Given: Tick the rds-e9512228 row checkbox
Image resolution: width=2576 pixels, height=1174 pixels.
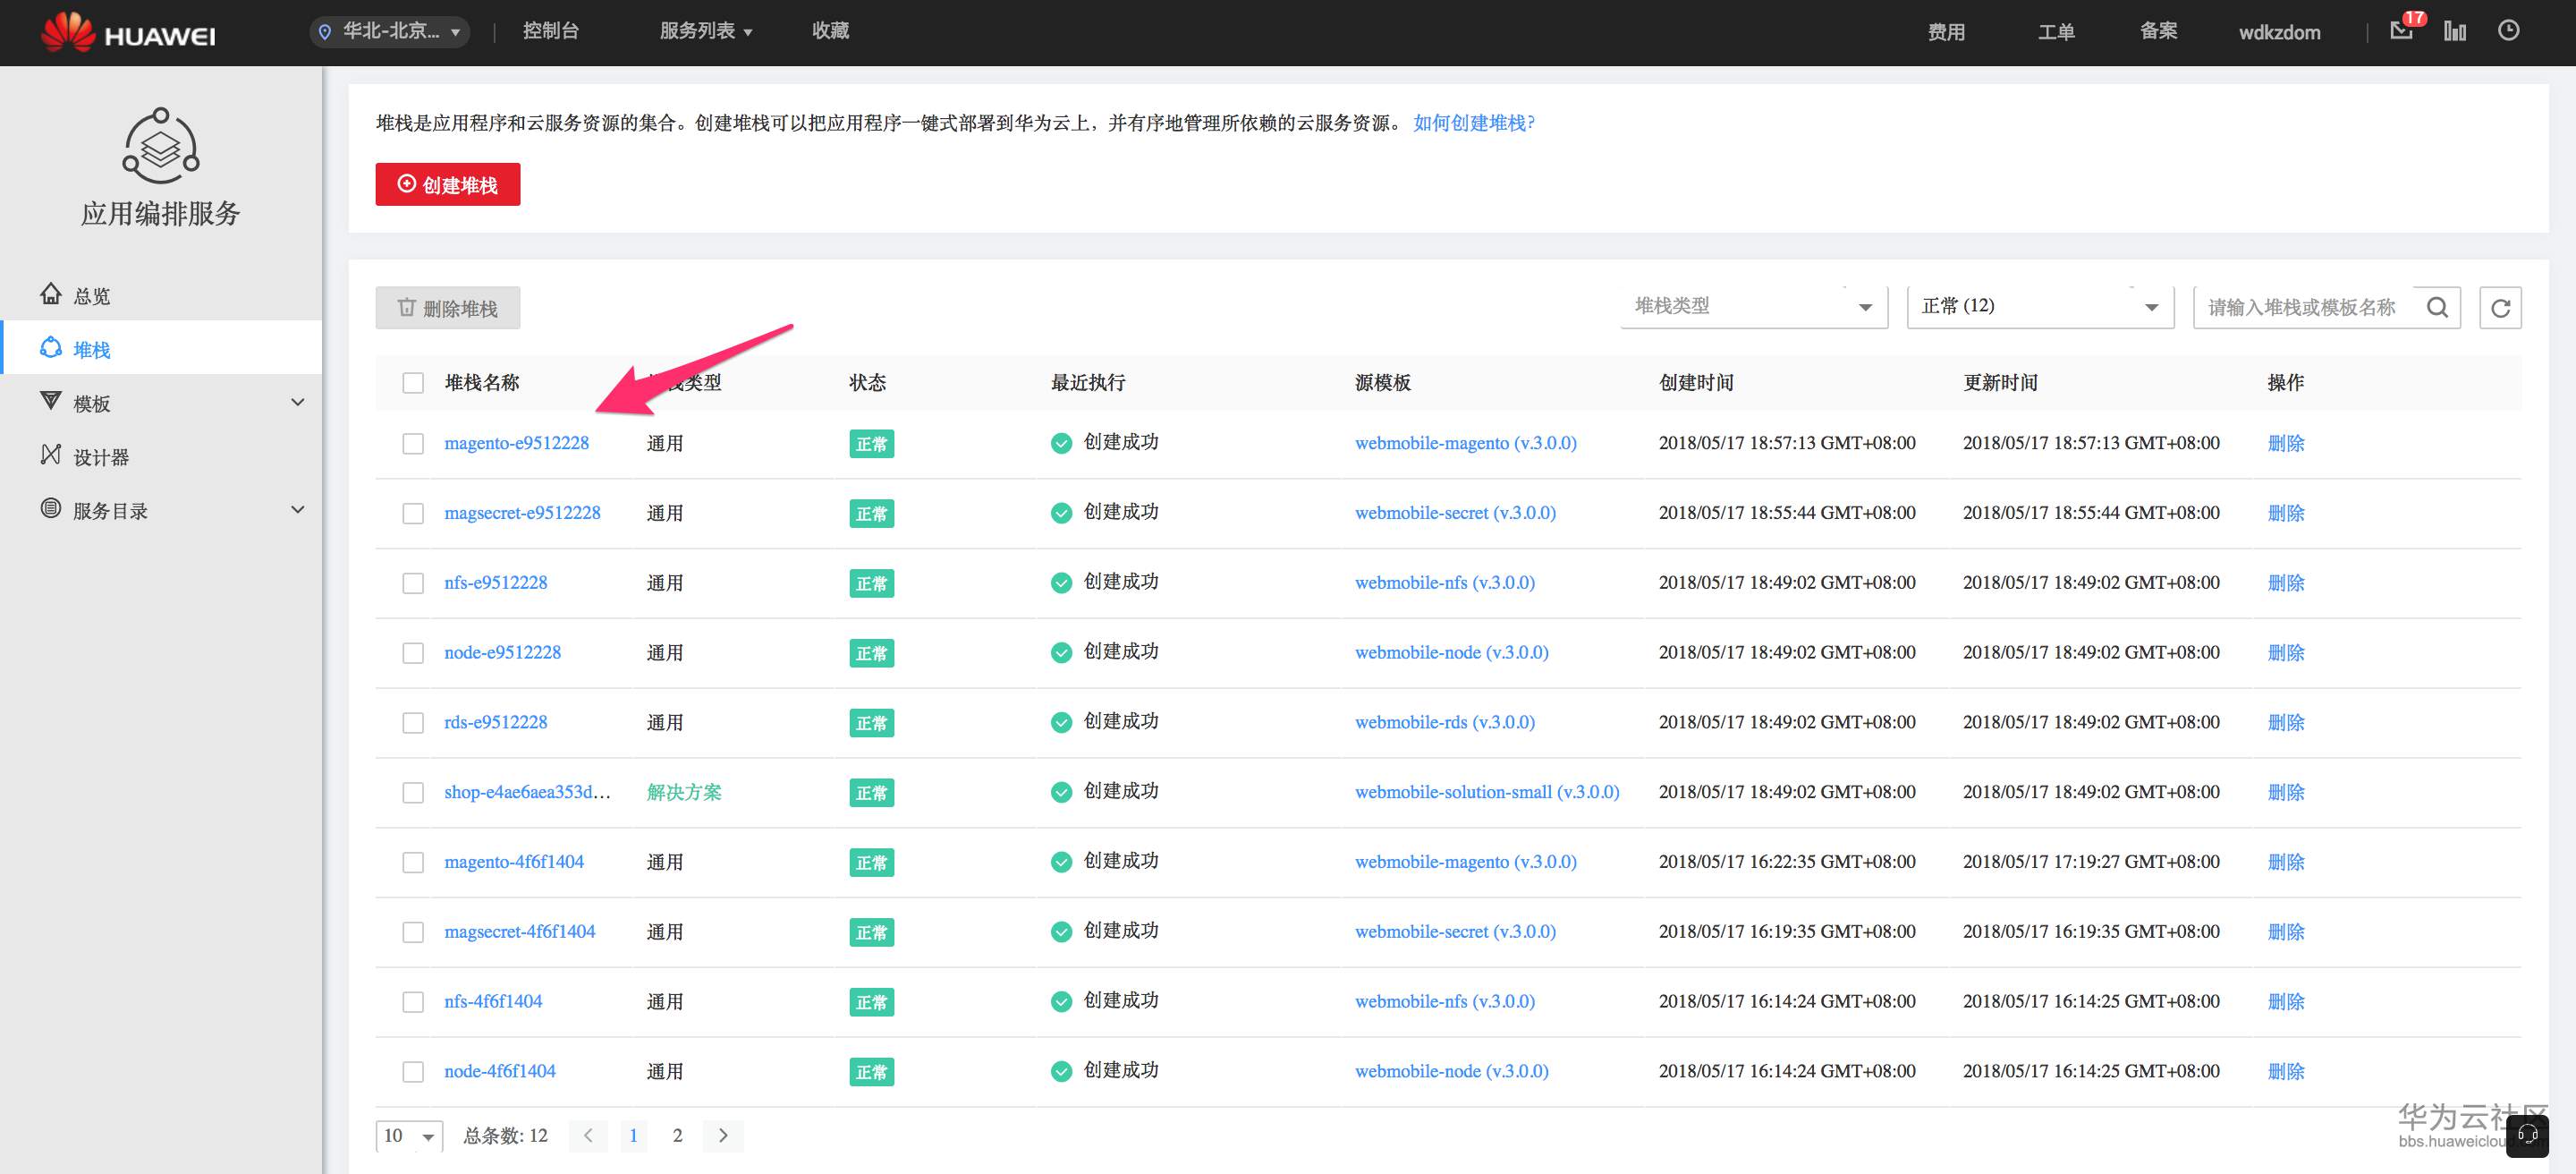Looking at the screenshot, I should click(413, 722).
